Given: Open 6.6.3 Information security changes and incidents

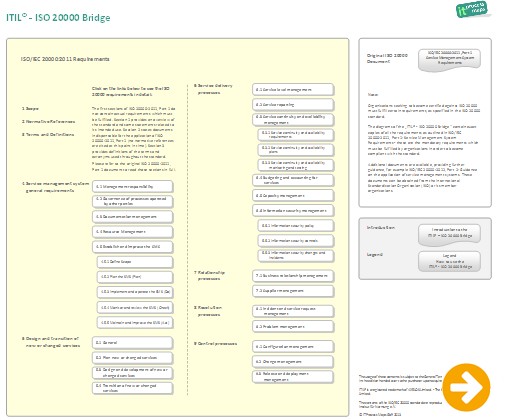Looking at the screenshot, I should [x=296, y=256].
